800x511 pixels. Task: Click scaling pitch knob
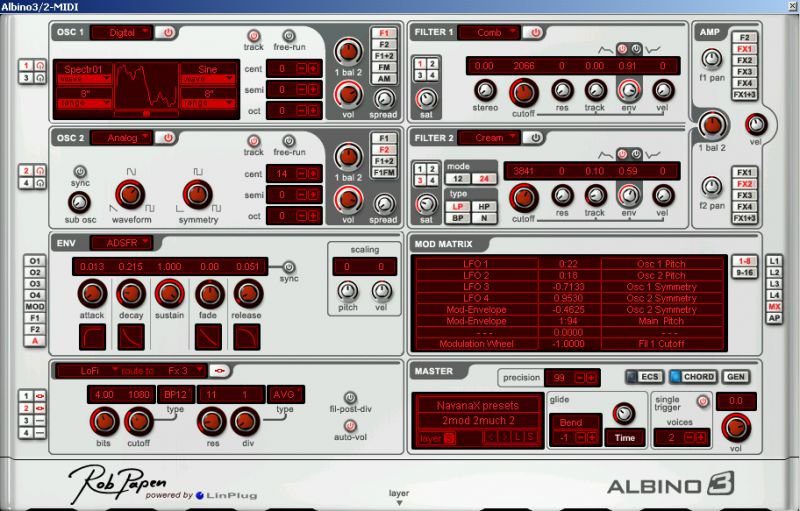coord(348,291)
